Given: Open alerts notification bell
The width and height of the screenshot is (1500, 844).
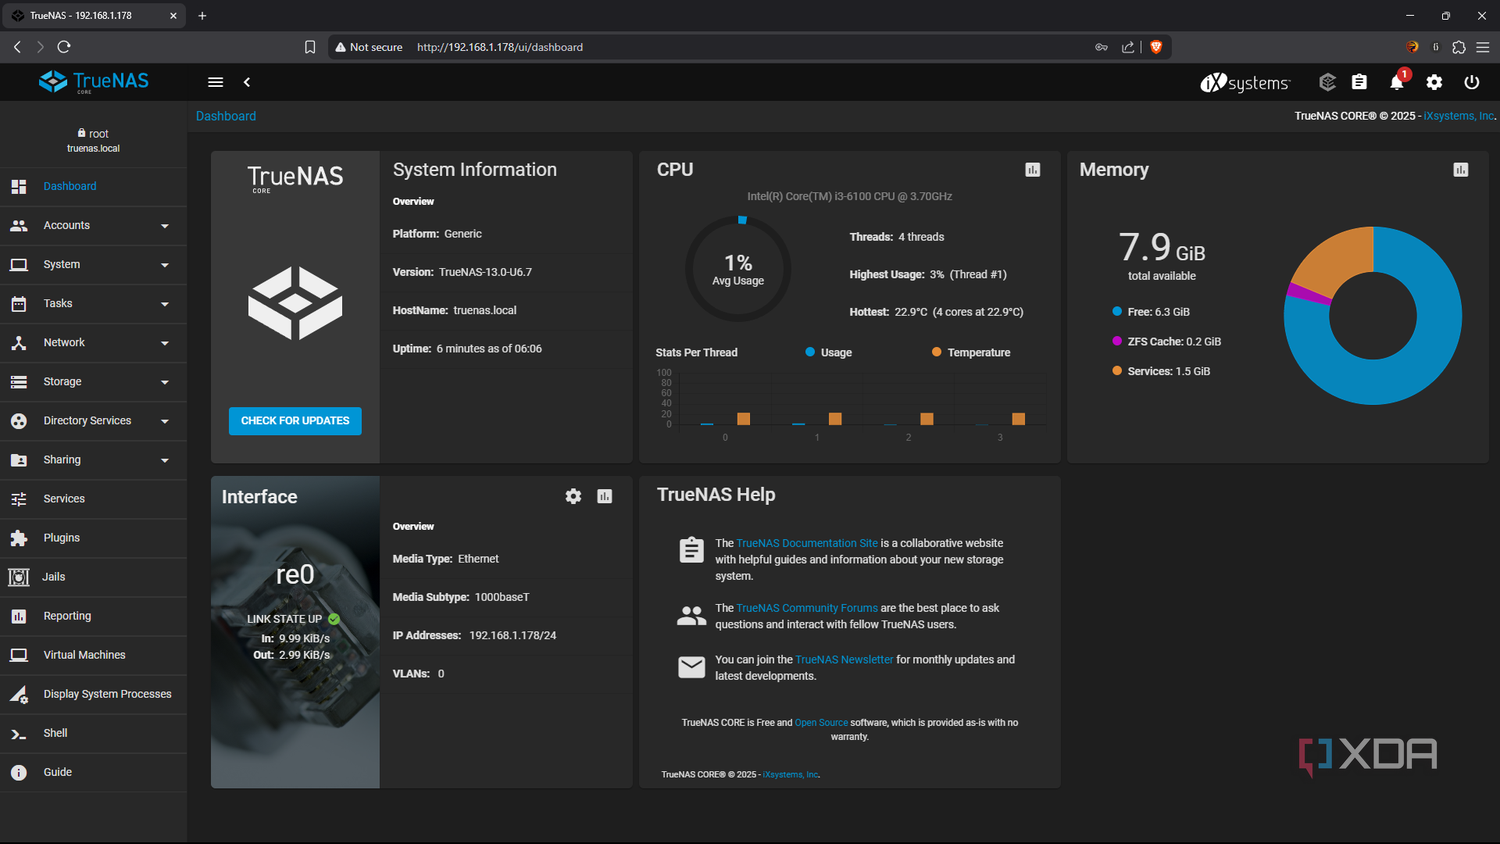Looking at the screenshot, I should point(1397,82).
